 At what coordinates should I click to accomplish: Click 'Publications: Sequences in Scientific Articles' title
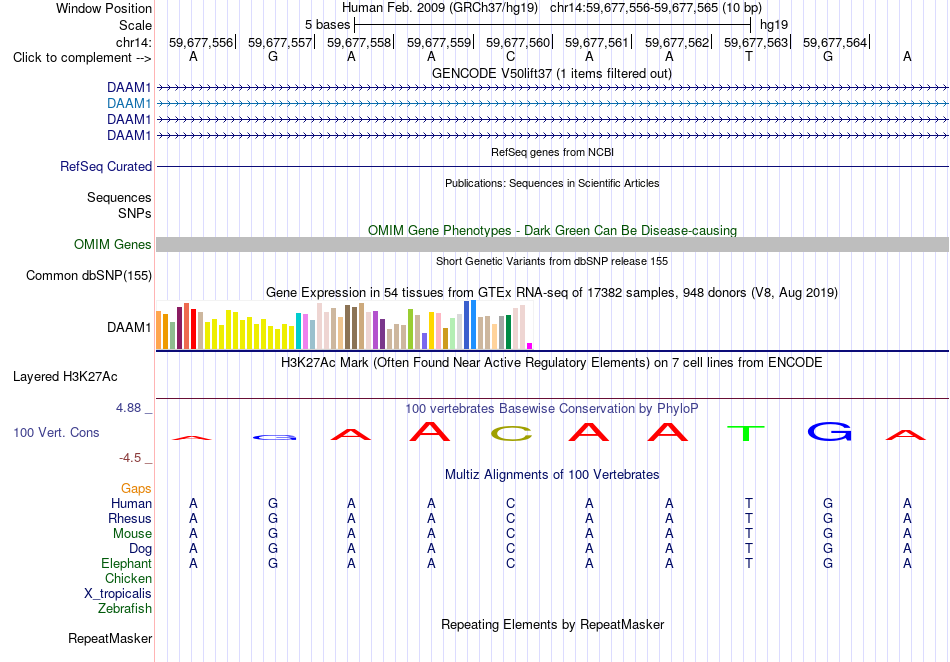click(552, 184)
